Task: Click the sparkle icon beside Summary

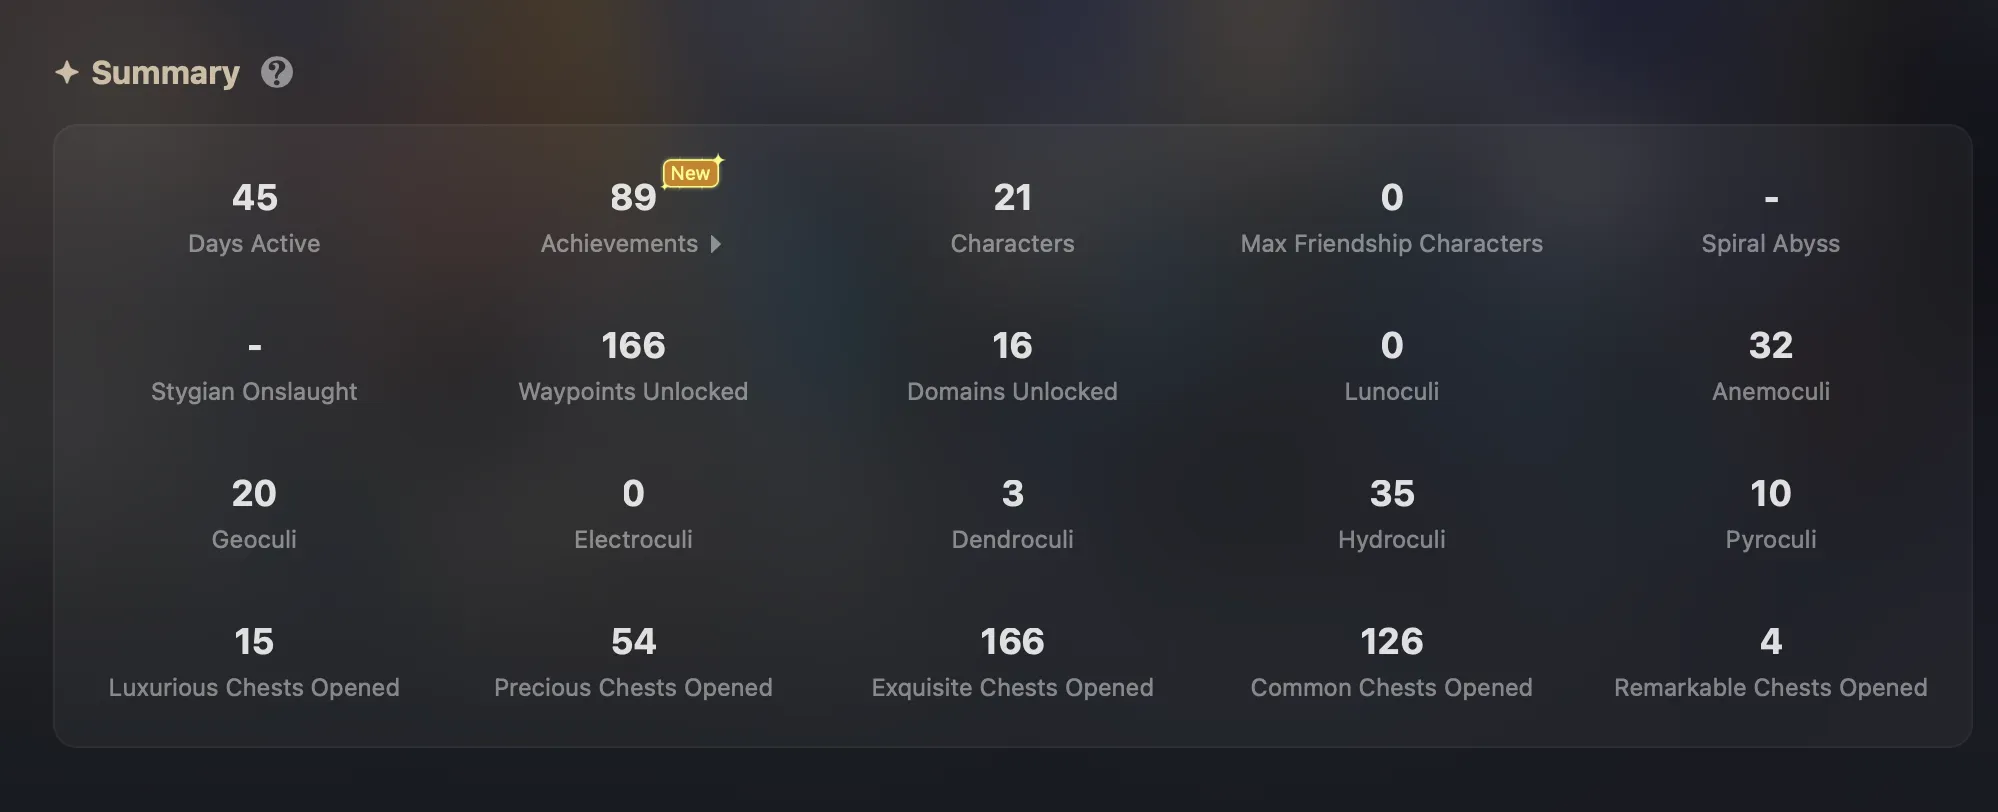Action: pyautogui.click(x=67, y=73)
